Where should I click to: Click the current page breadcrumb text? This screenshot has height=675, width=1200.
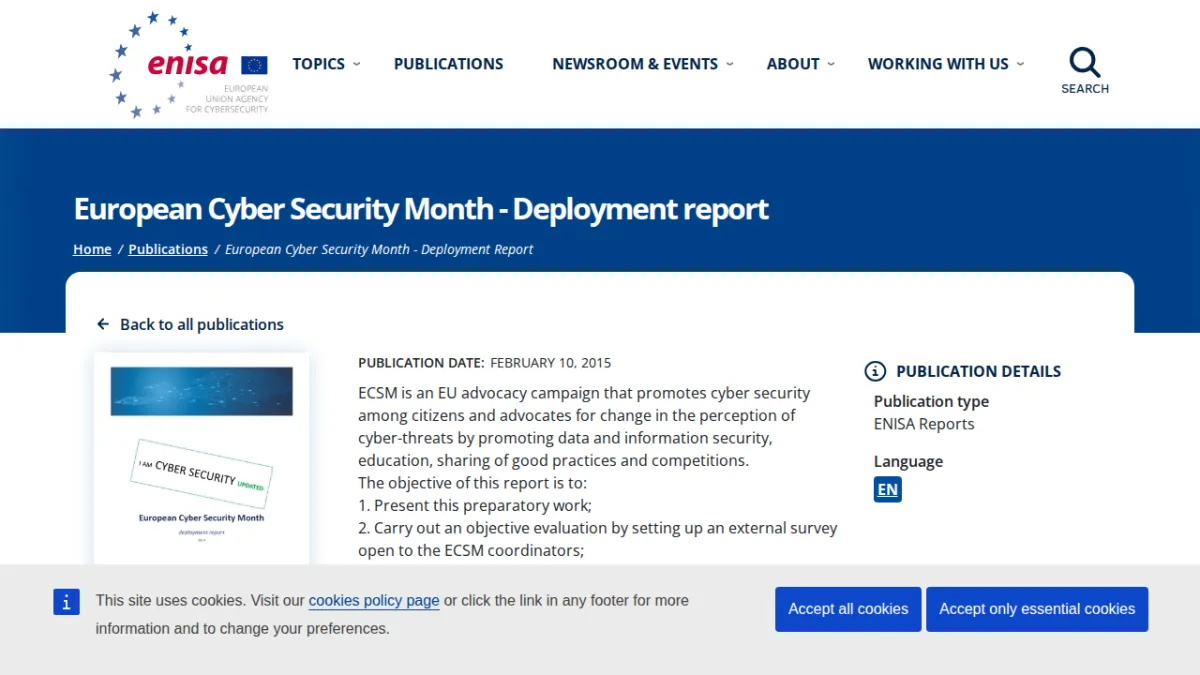coord(379,249)
